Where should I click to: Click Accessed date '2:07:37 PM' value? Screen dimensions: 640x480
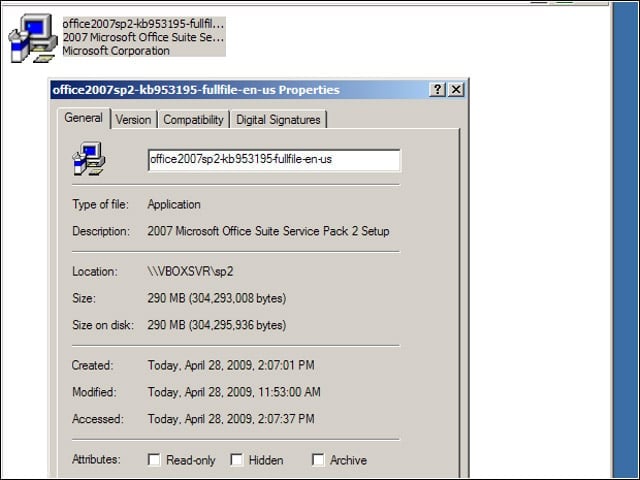click(231, 419)
